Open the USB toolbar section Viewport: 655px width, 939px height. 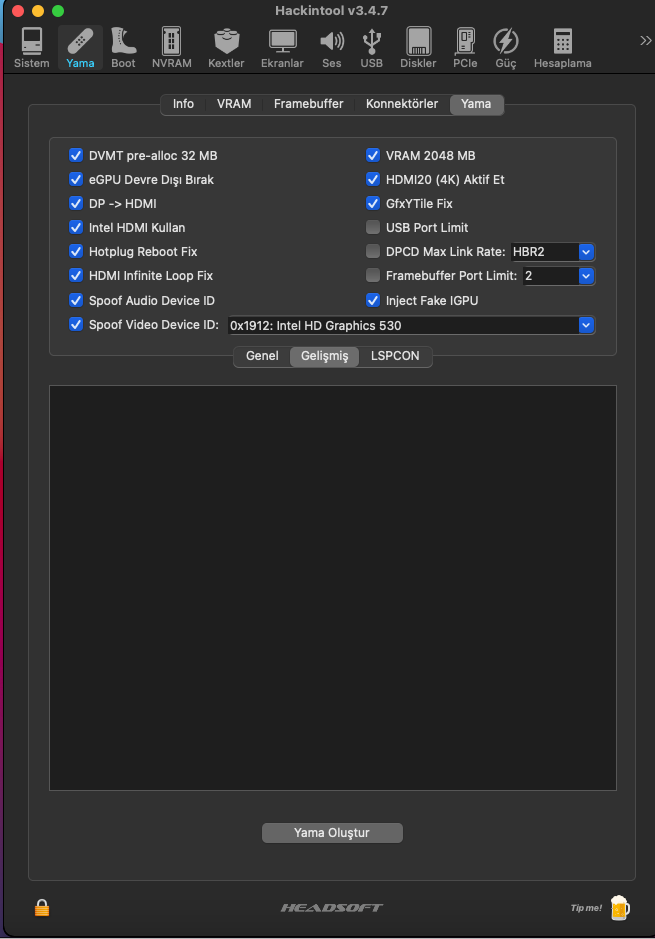372,48
